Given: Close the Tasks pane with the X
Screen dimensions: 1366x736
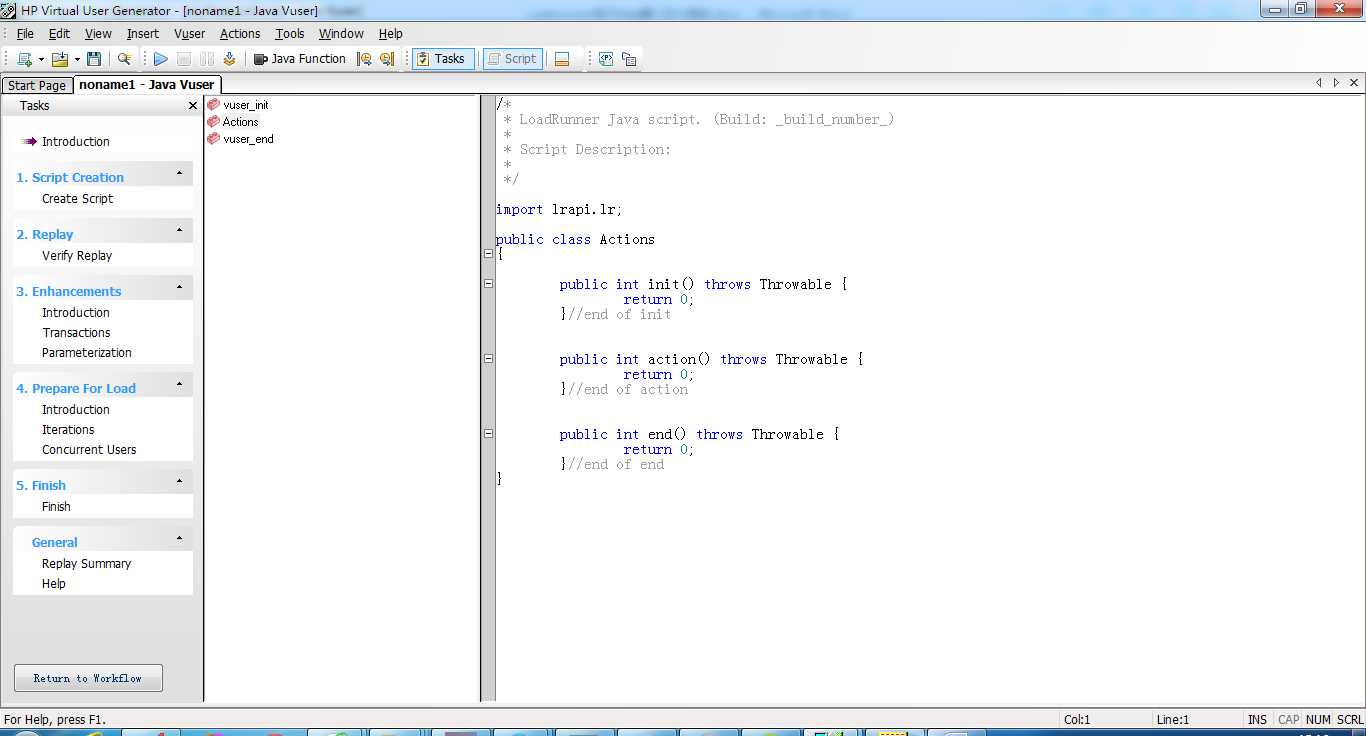Looking at the screenshot, I should click(193, 106).
